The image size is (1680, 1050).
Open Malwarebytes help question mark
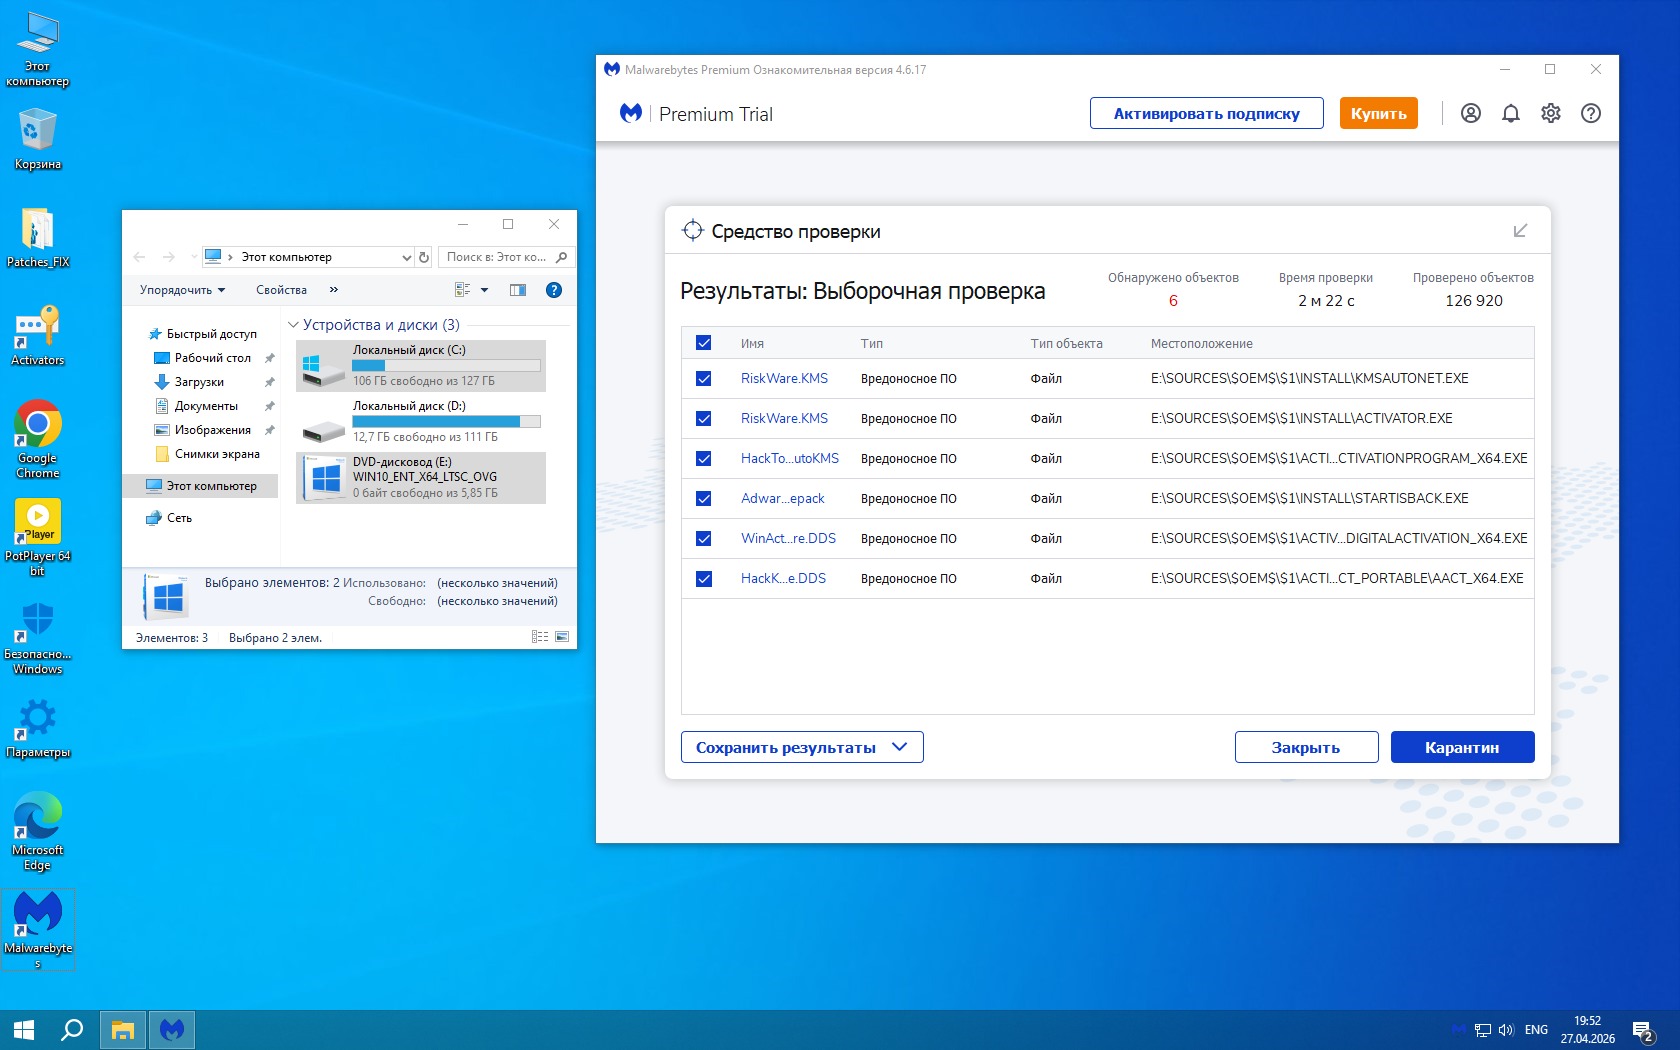coord(1590,113)
